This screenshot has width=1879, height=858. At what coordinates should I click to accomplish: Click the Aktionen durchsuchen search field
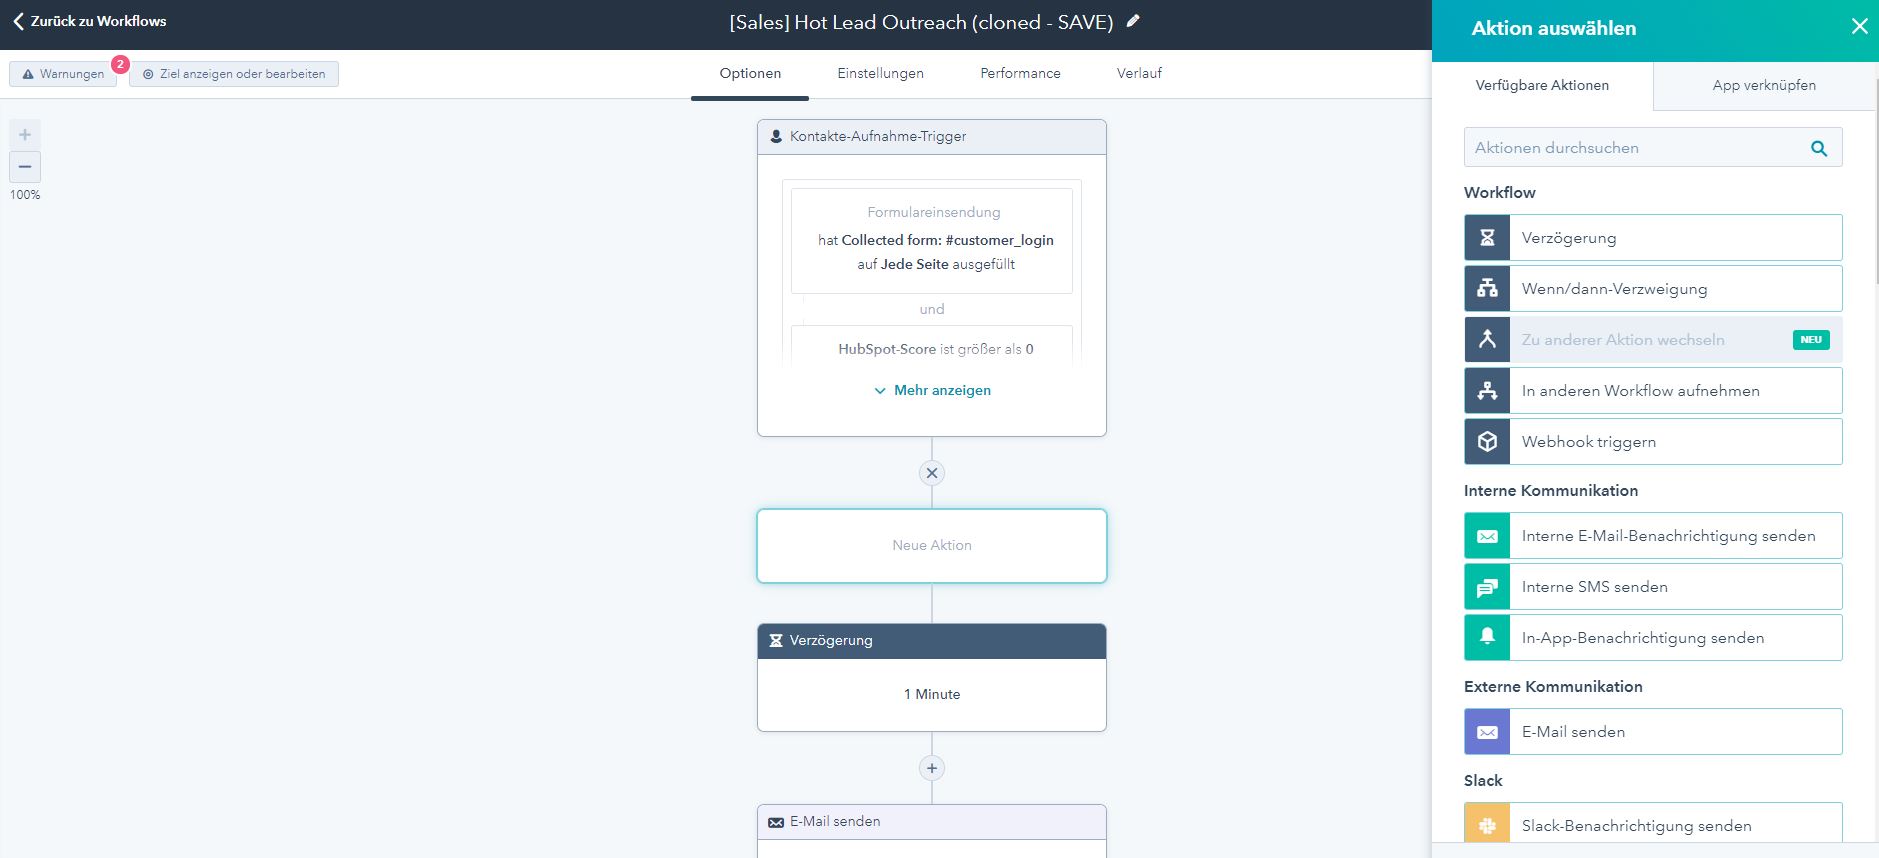[1635, 148]
